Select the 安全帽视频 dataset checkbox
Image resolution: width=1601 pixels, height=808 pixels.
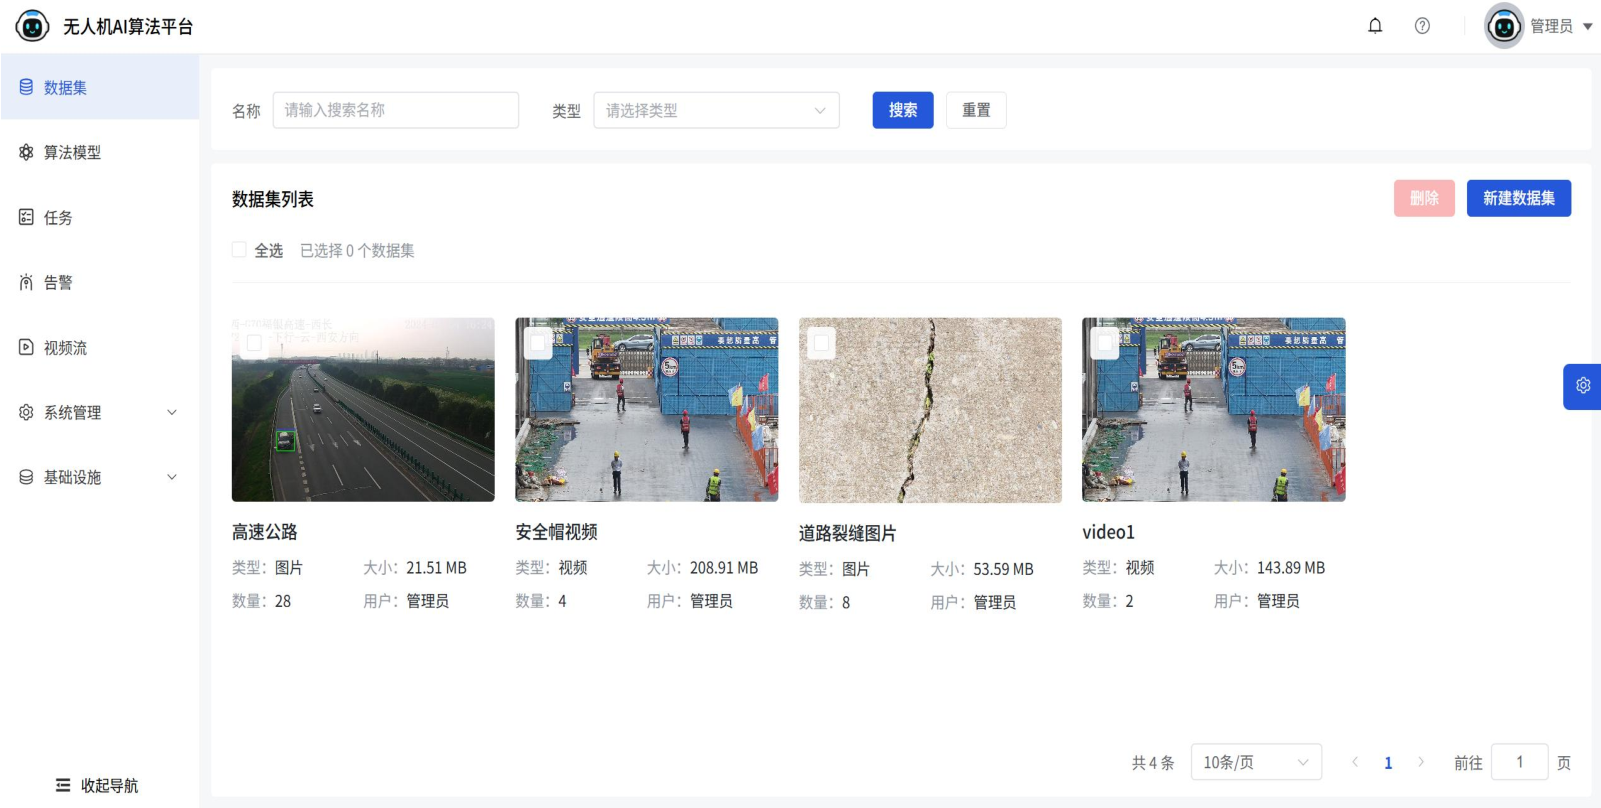pos(538,343)
